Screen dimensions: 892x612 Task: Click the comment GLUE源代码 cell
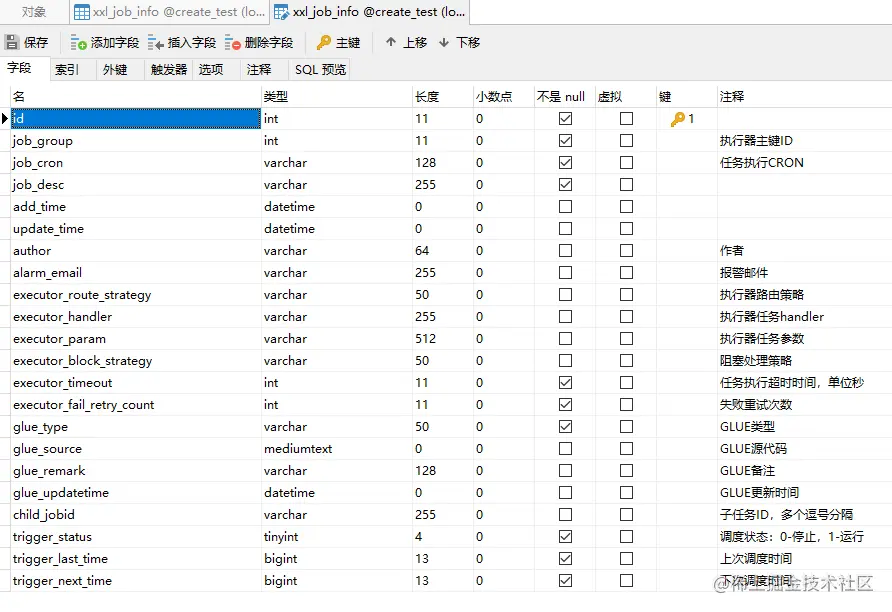click(804, 449)
